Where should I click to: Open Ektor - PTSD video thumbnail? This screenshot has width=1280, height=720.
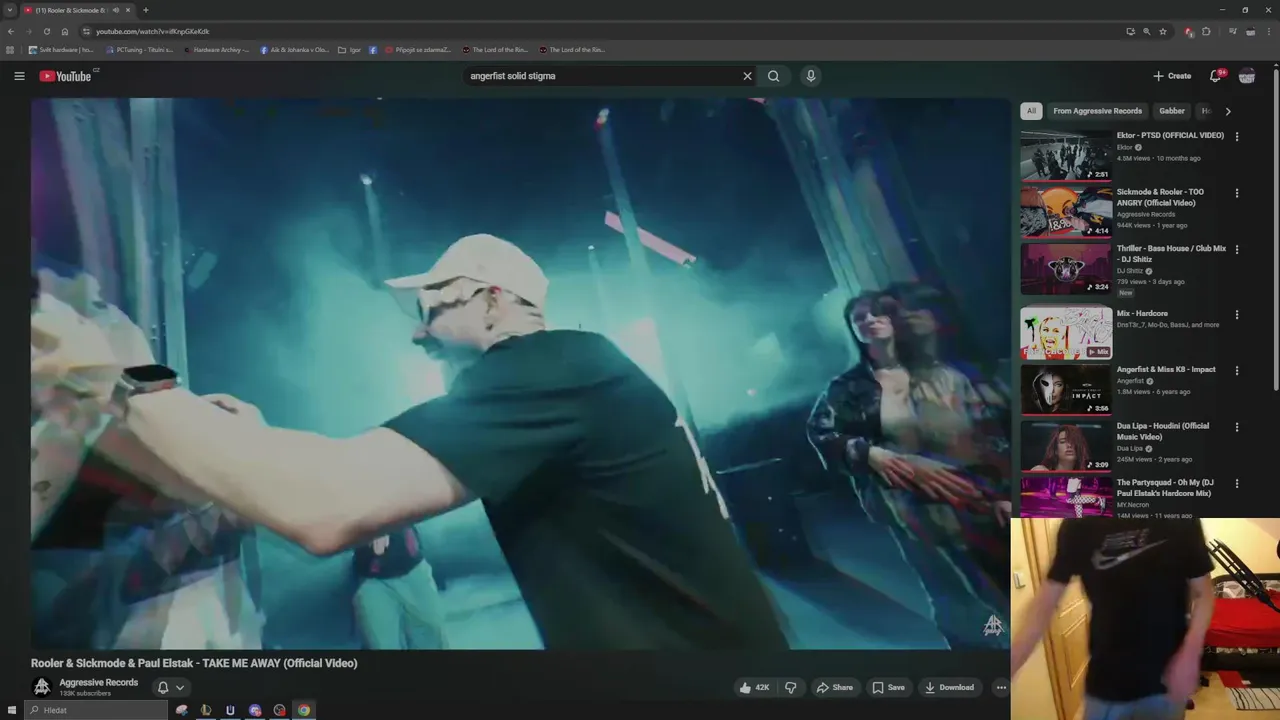point(1066,155)
